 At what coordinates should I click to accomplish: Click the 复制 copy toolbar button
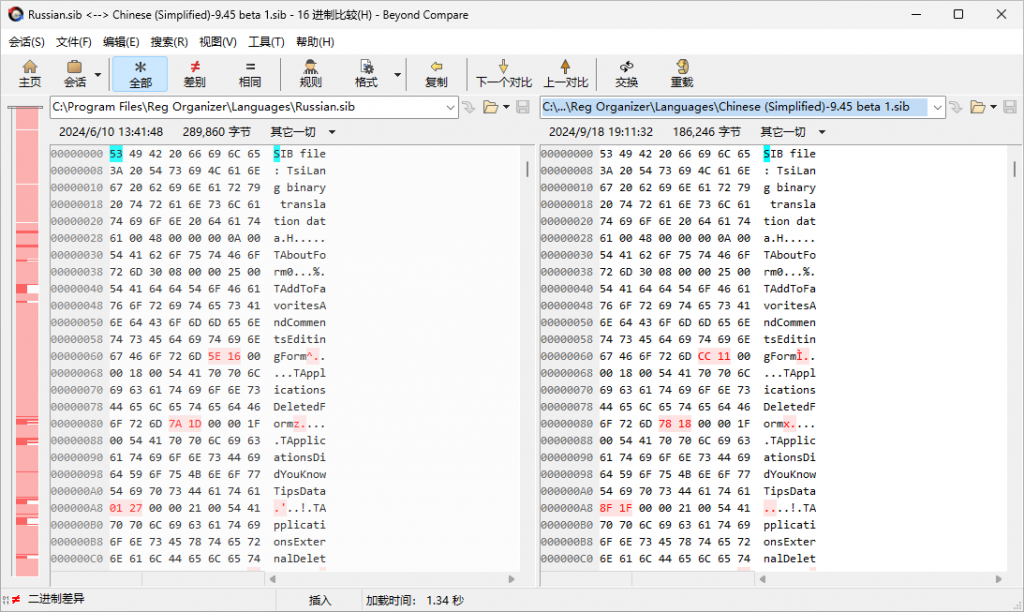436,74
